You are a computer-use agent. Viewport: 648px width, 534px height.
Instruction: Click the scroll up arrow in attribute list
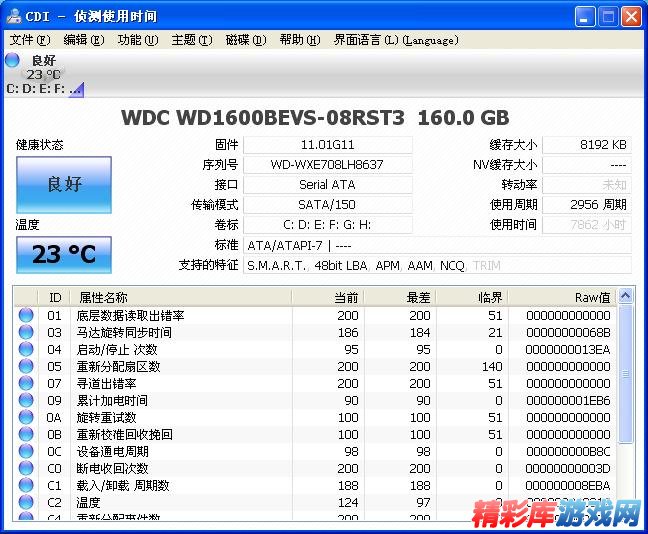pos(626,296)
